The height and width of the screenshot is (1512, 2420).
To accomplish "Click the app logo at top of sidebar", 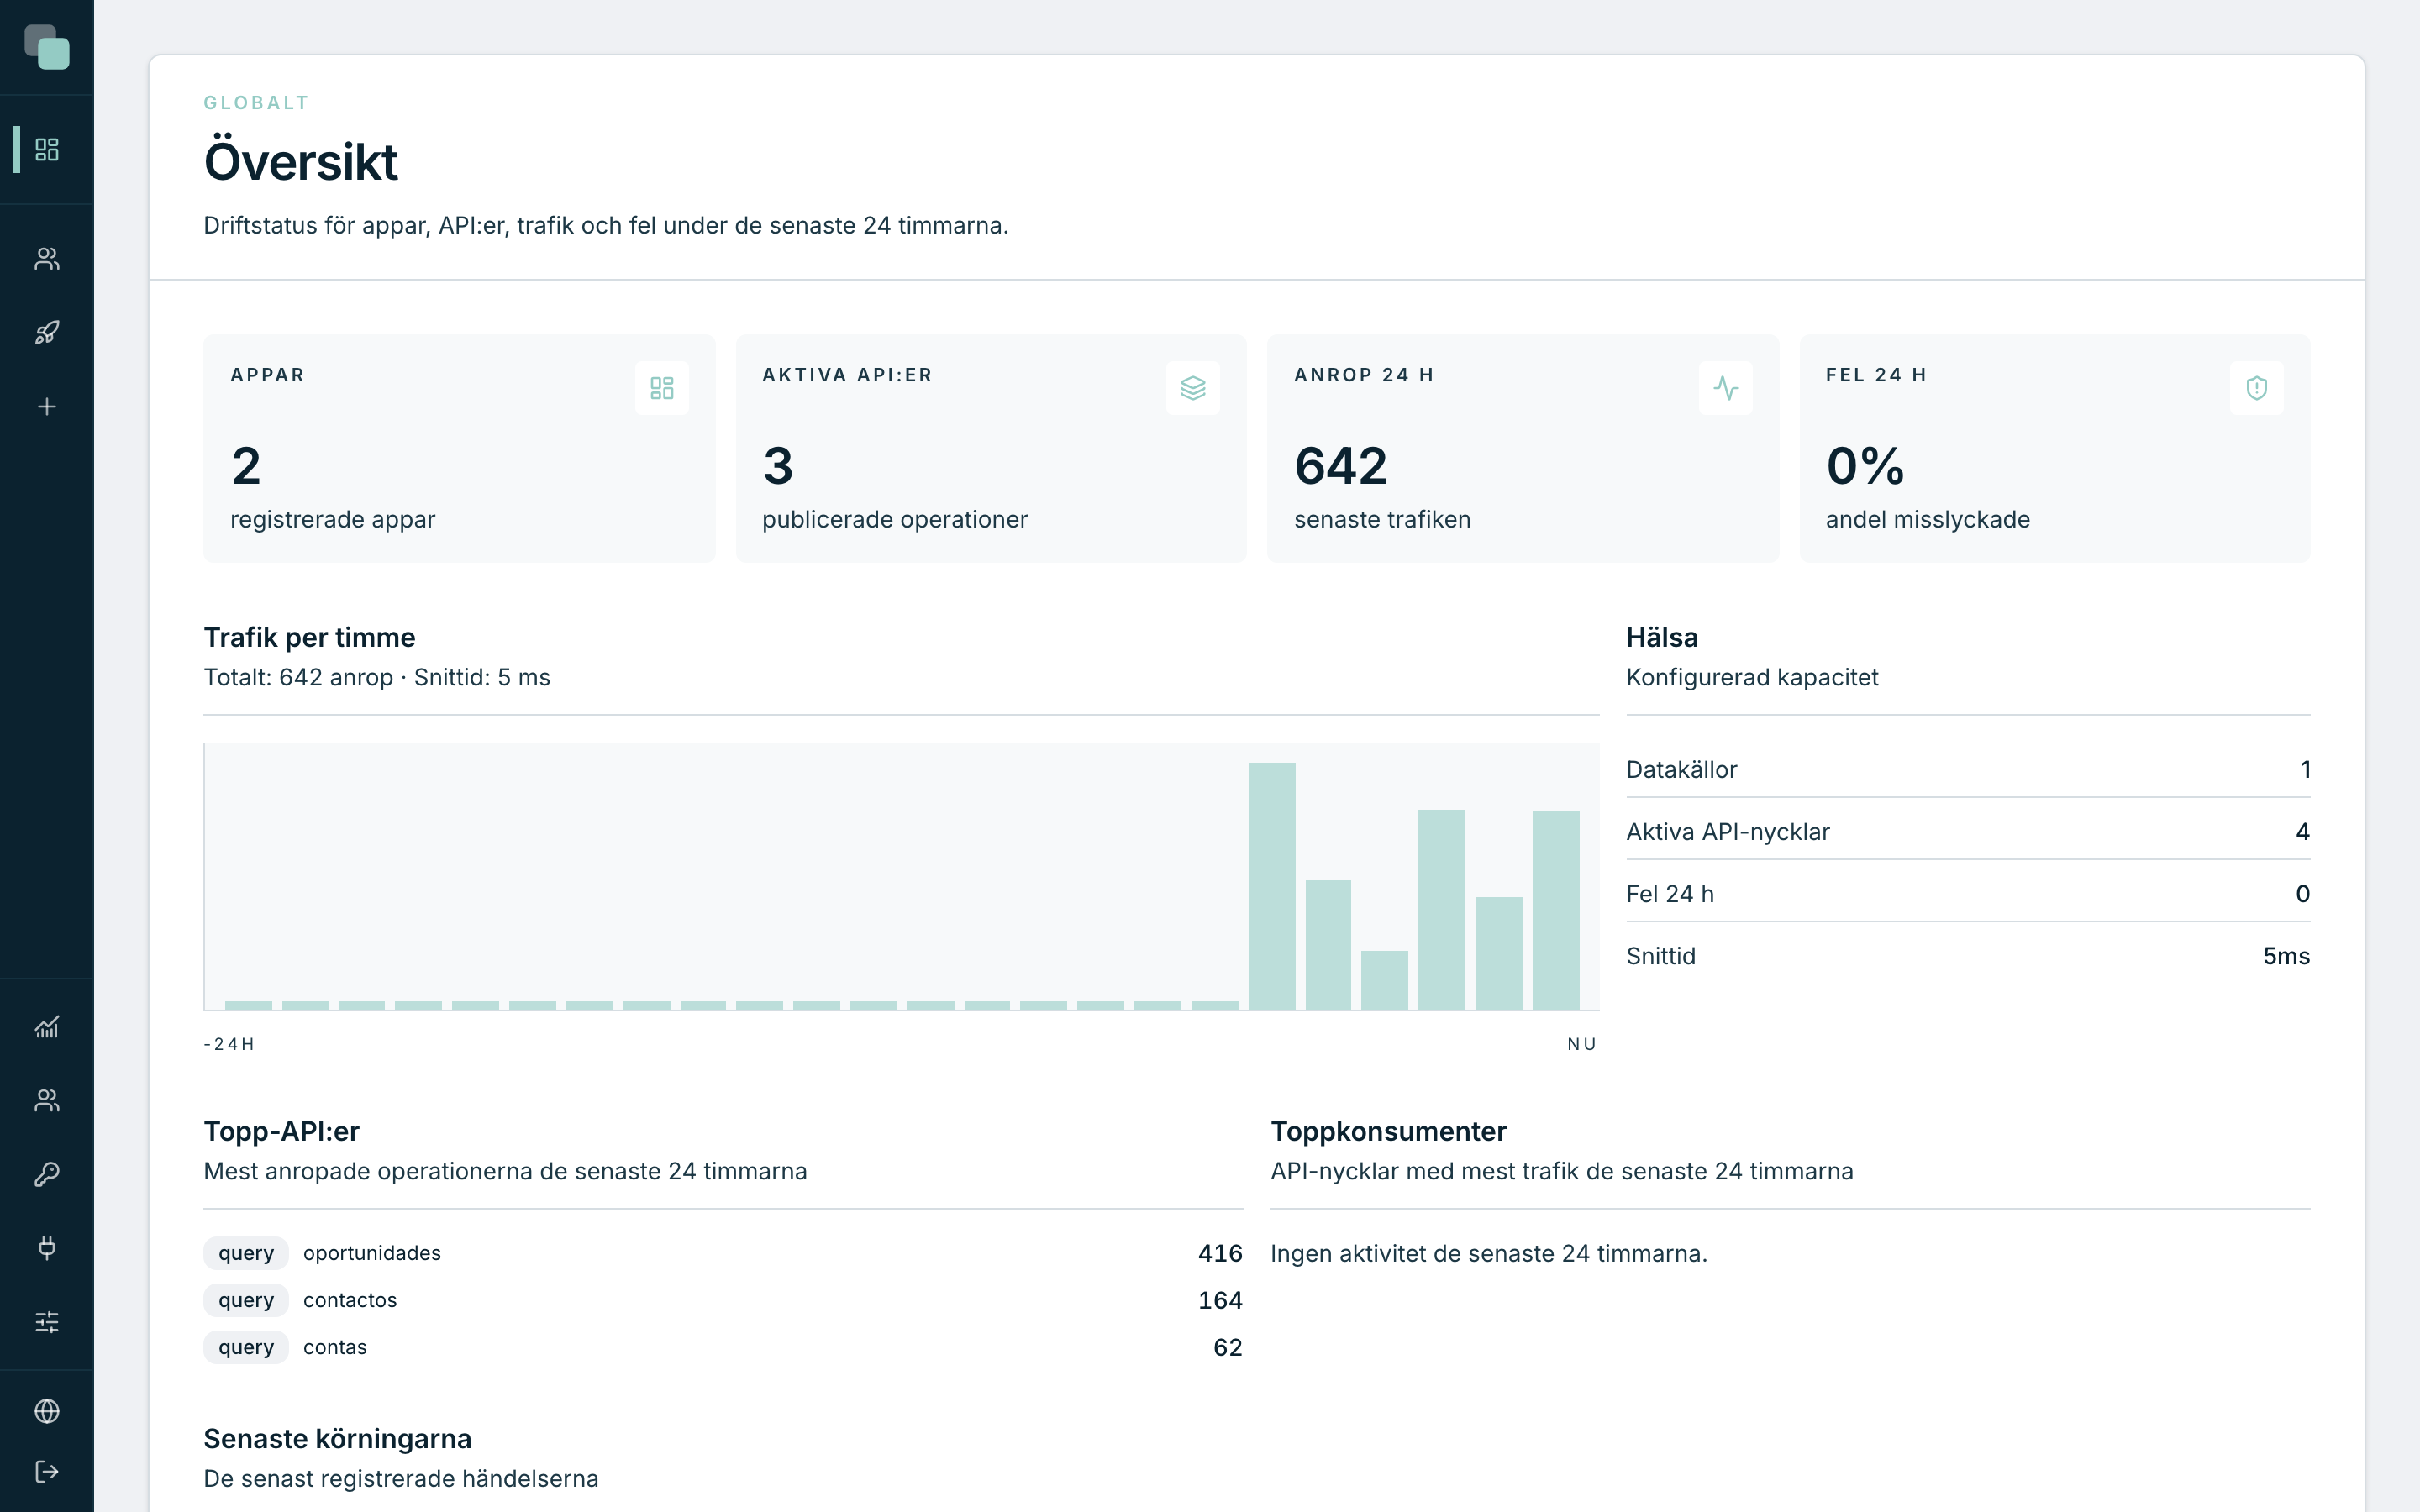I will click(x=47, y=47).
